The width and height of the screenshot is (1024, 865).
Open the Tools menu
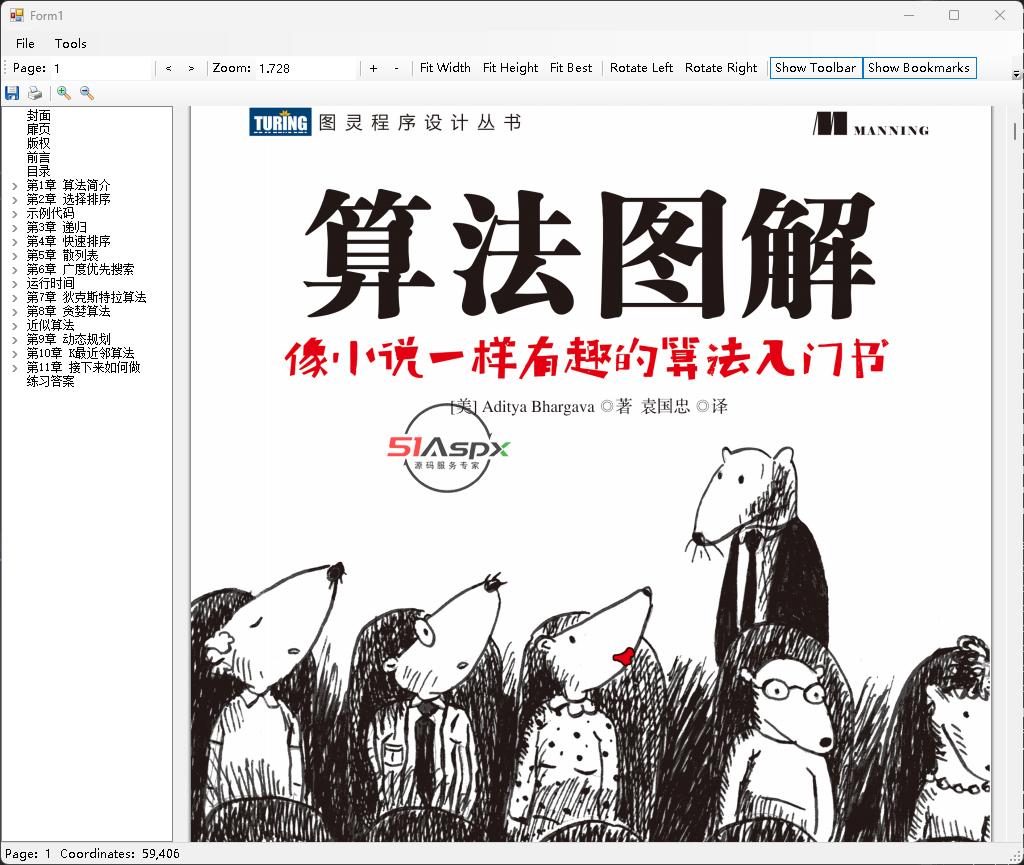71,44
